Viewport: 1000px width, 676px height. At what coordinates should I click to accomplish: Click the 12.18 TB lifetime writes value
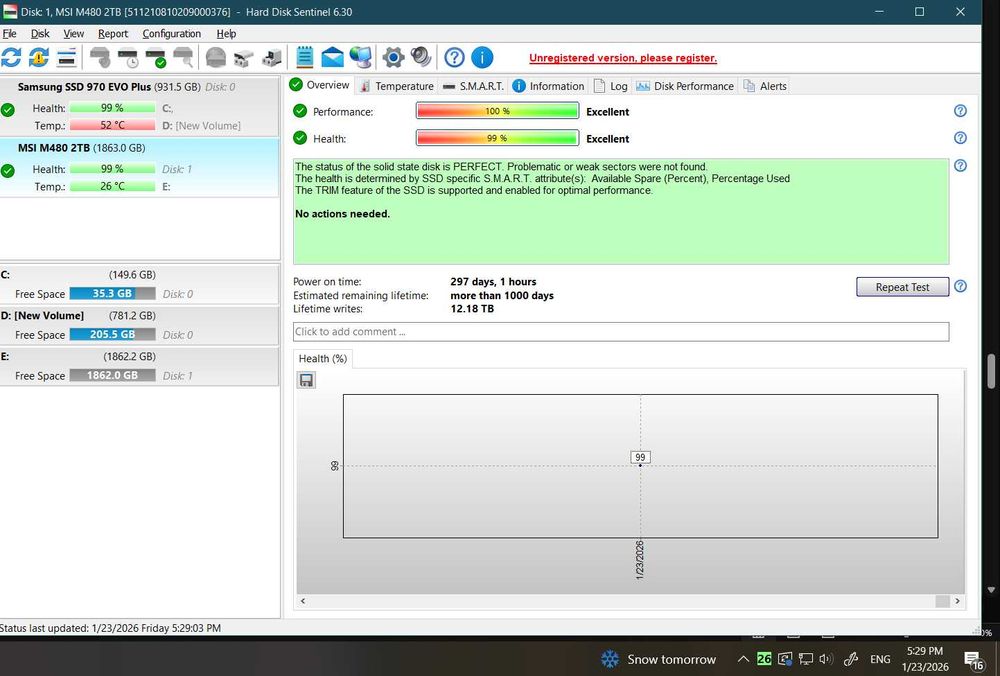[472, 309]
